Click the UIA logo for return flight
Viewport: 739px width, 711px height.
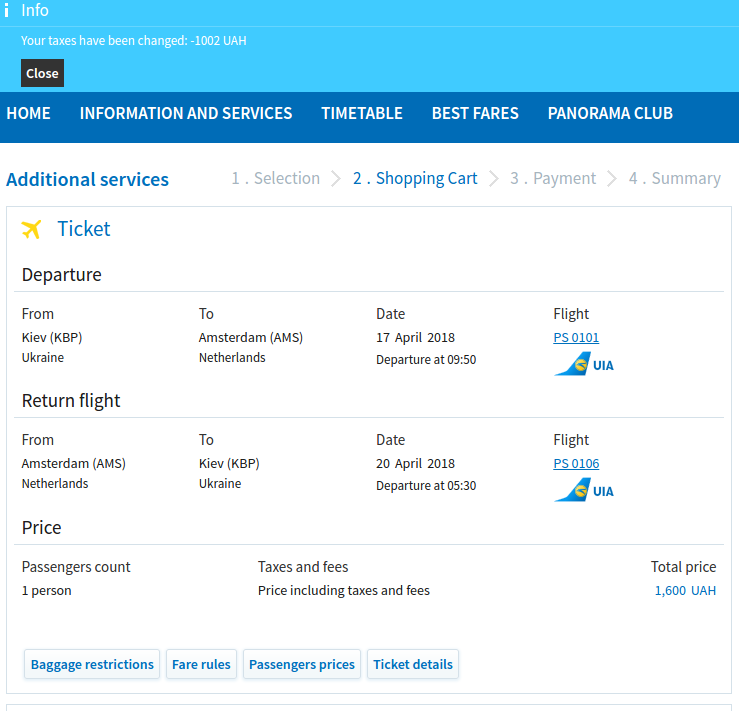(x=584, y=490)
